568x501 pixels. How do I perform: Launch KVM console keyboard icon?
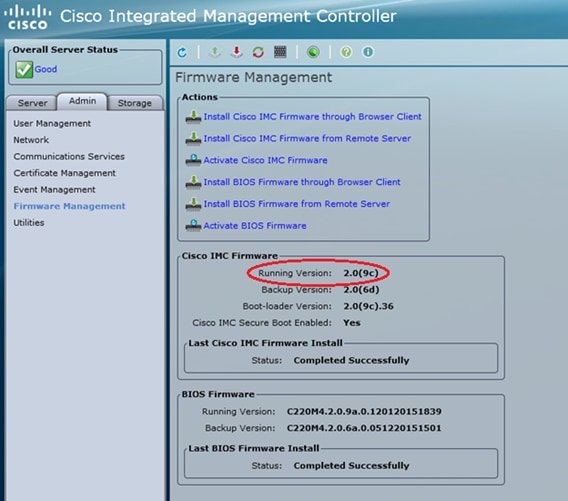click(280, 52)
